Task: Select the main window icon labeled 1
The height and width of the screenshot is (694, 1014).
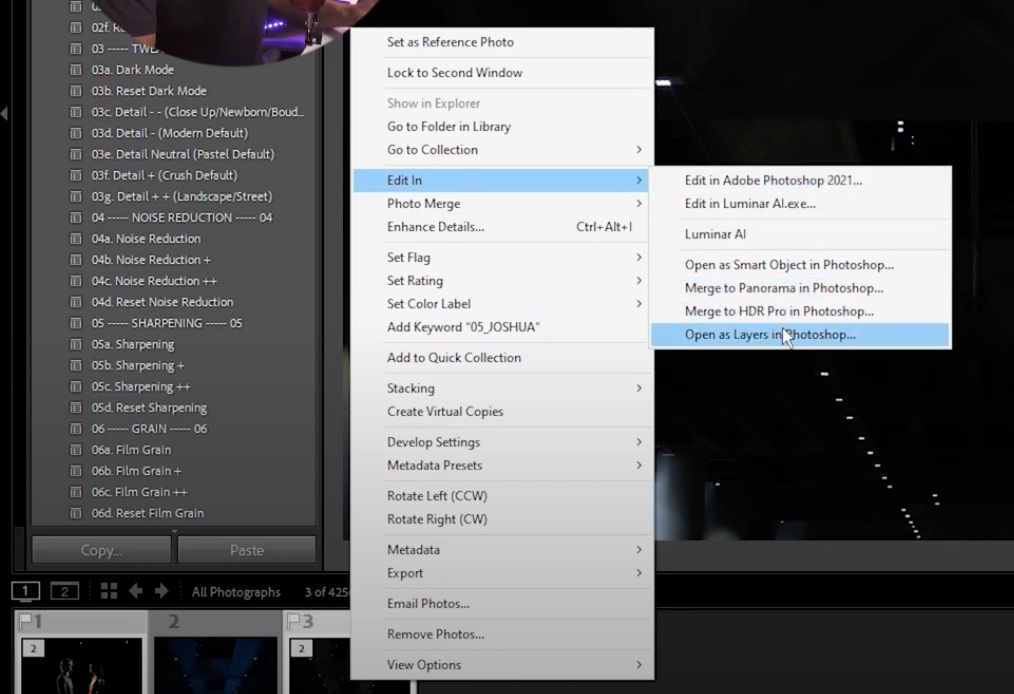Action: (x=24, y=590)
